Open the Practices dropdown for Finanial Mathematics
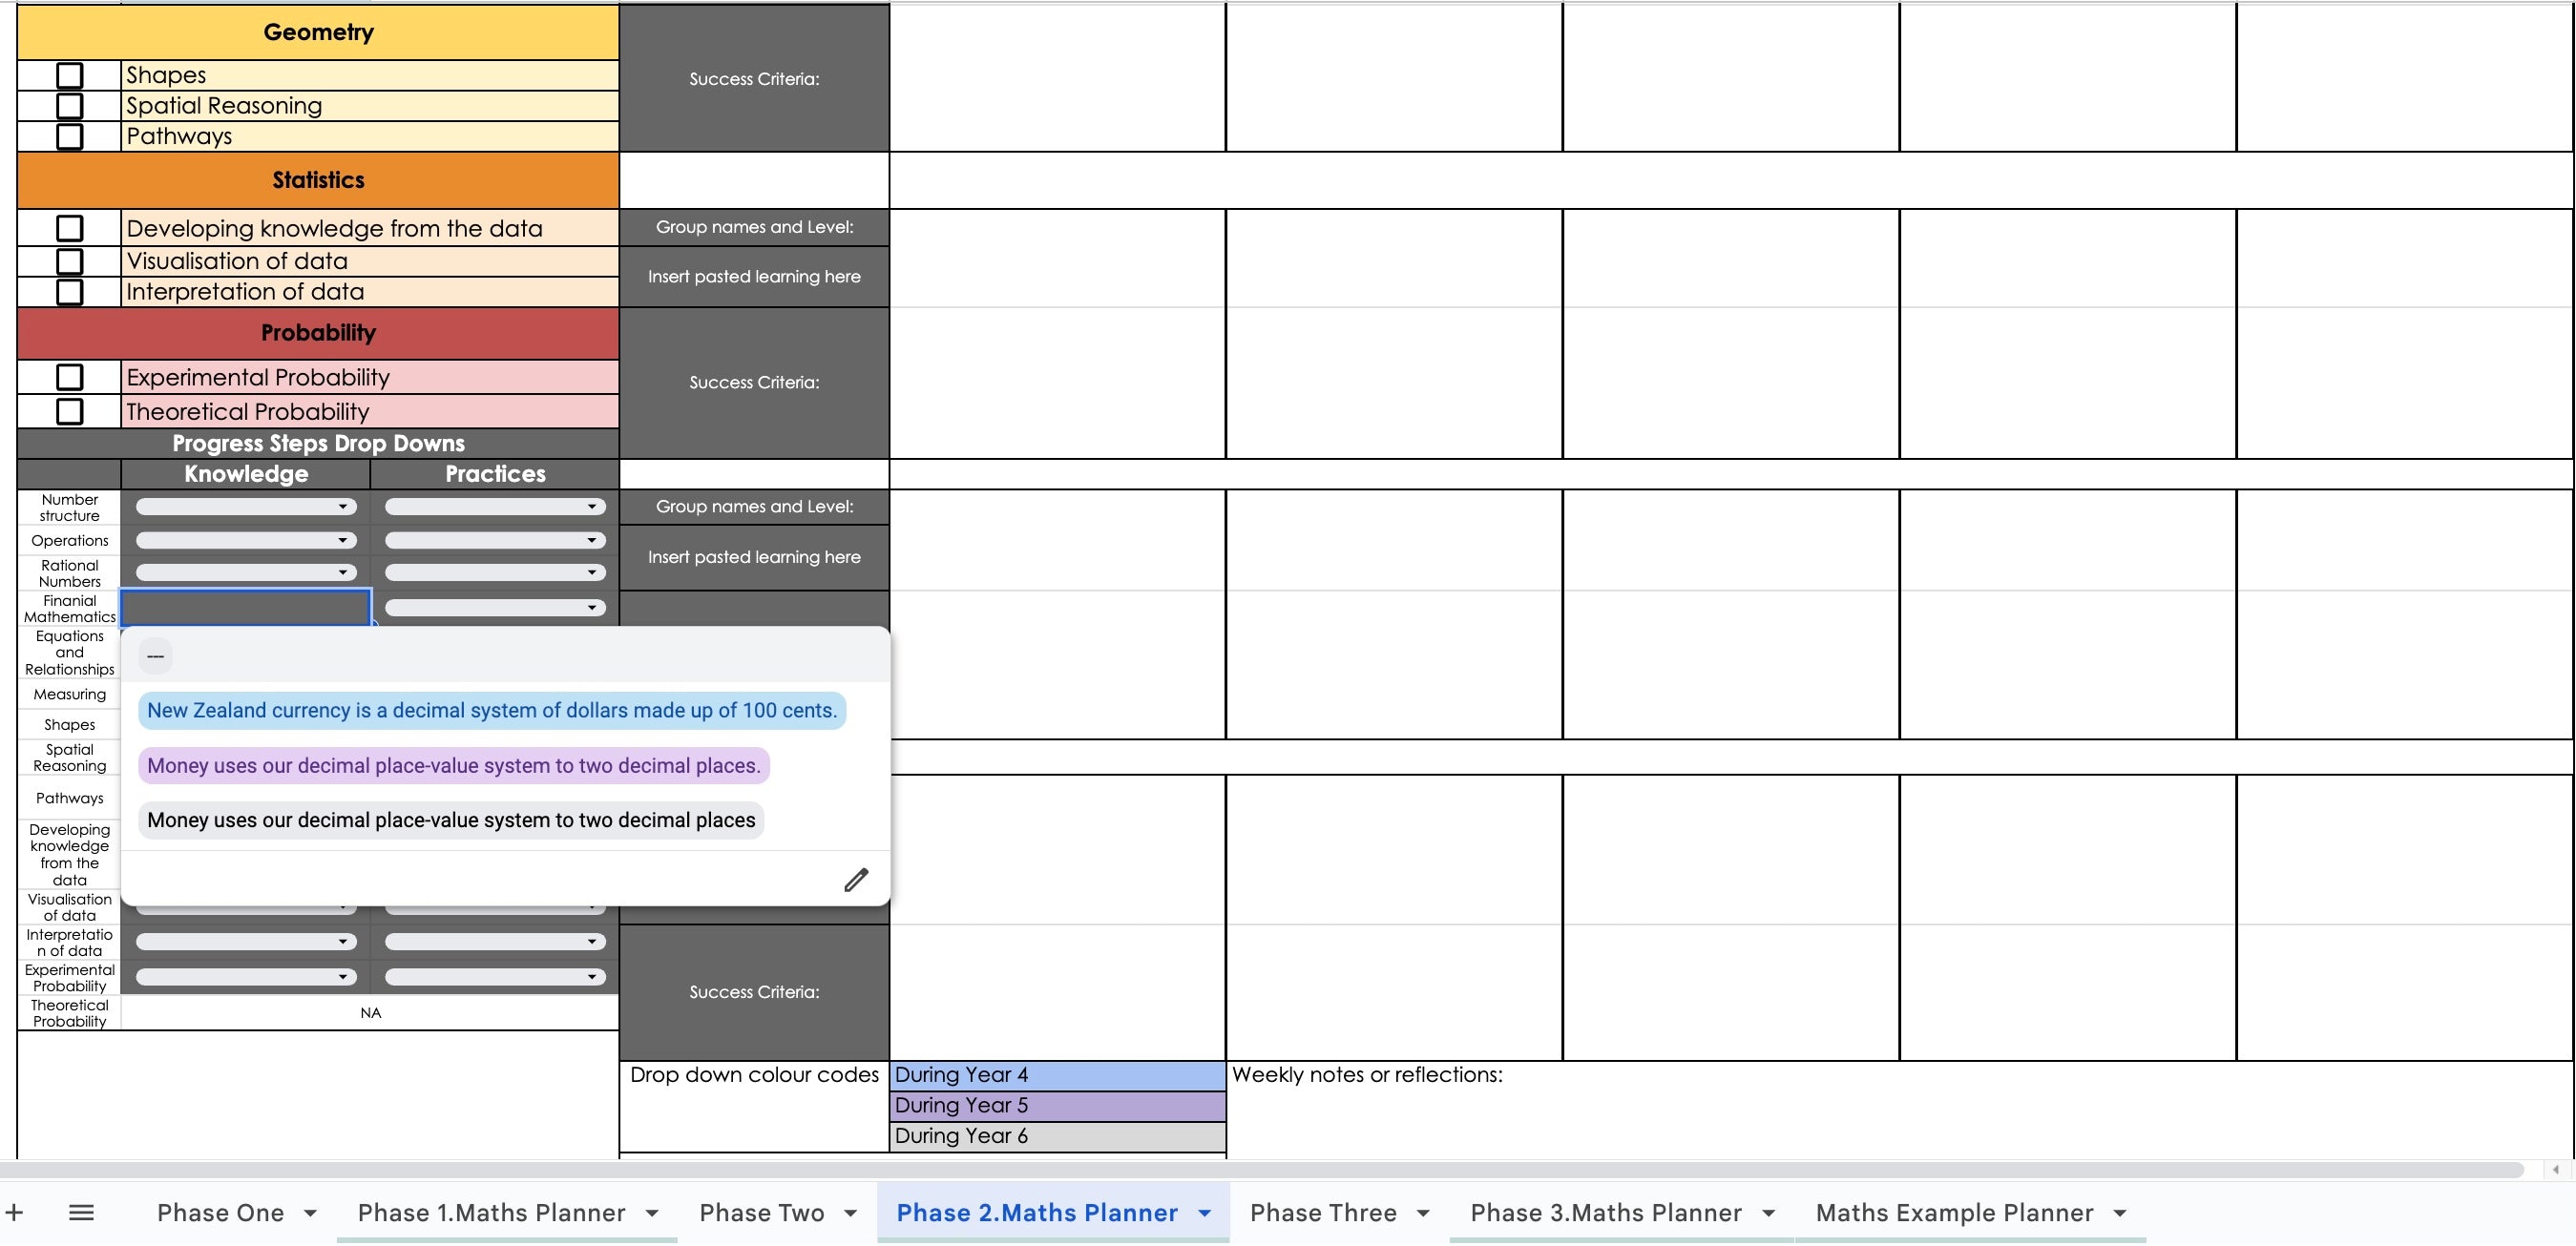The image size is (2576, 1246). tap(494, 607)
